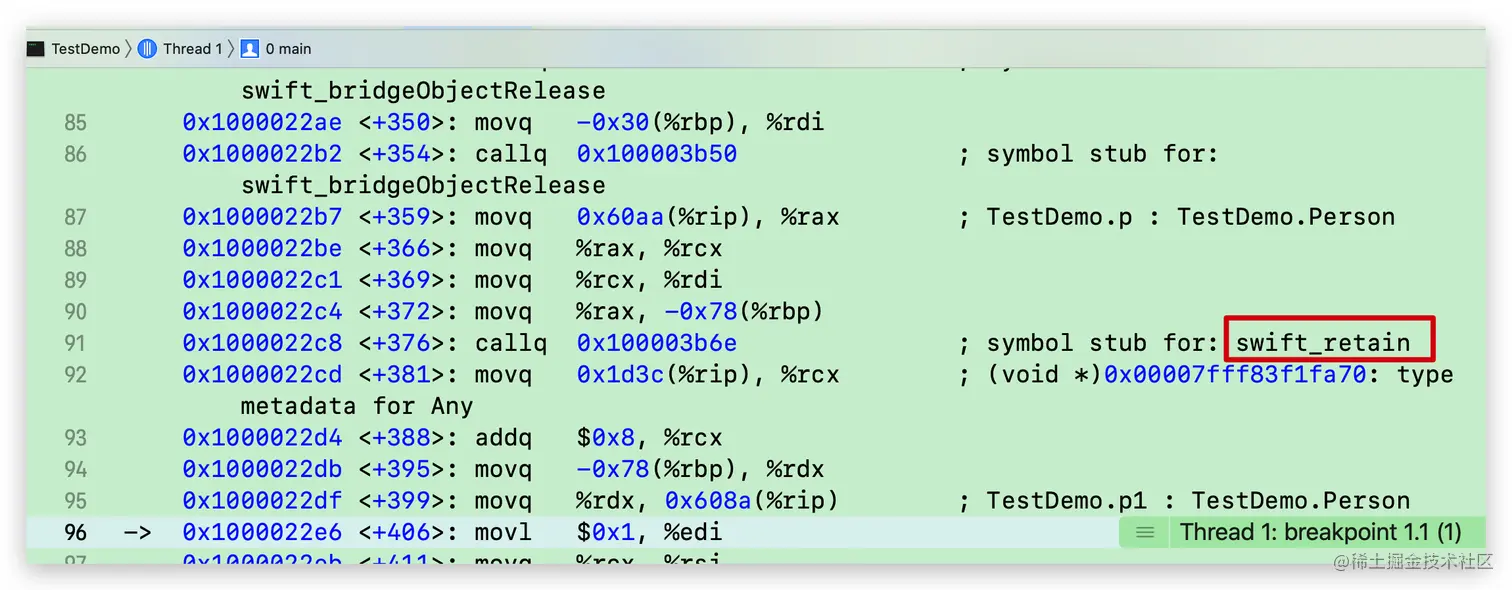The width and height of the screenshot is (1512, 590).
Task: Click the Thread 1 thread icon
Action: pos(148,48)
